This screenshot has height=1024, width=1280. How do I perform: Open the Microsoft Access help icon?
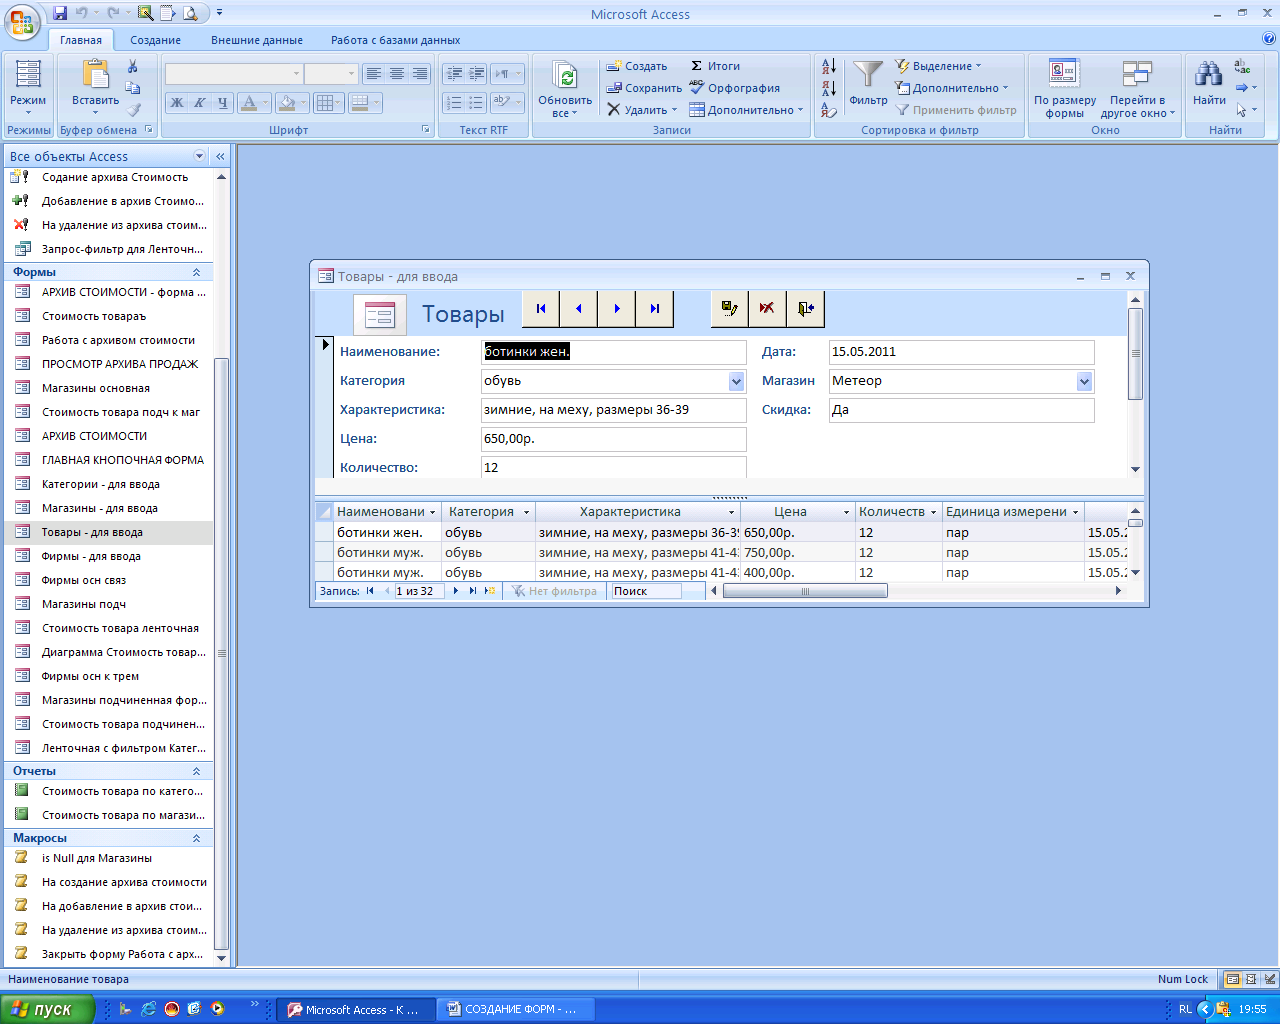pos(1269,40)
